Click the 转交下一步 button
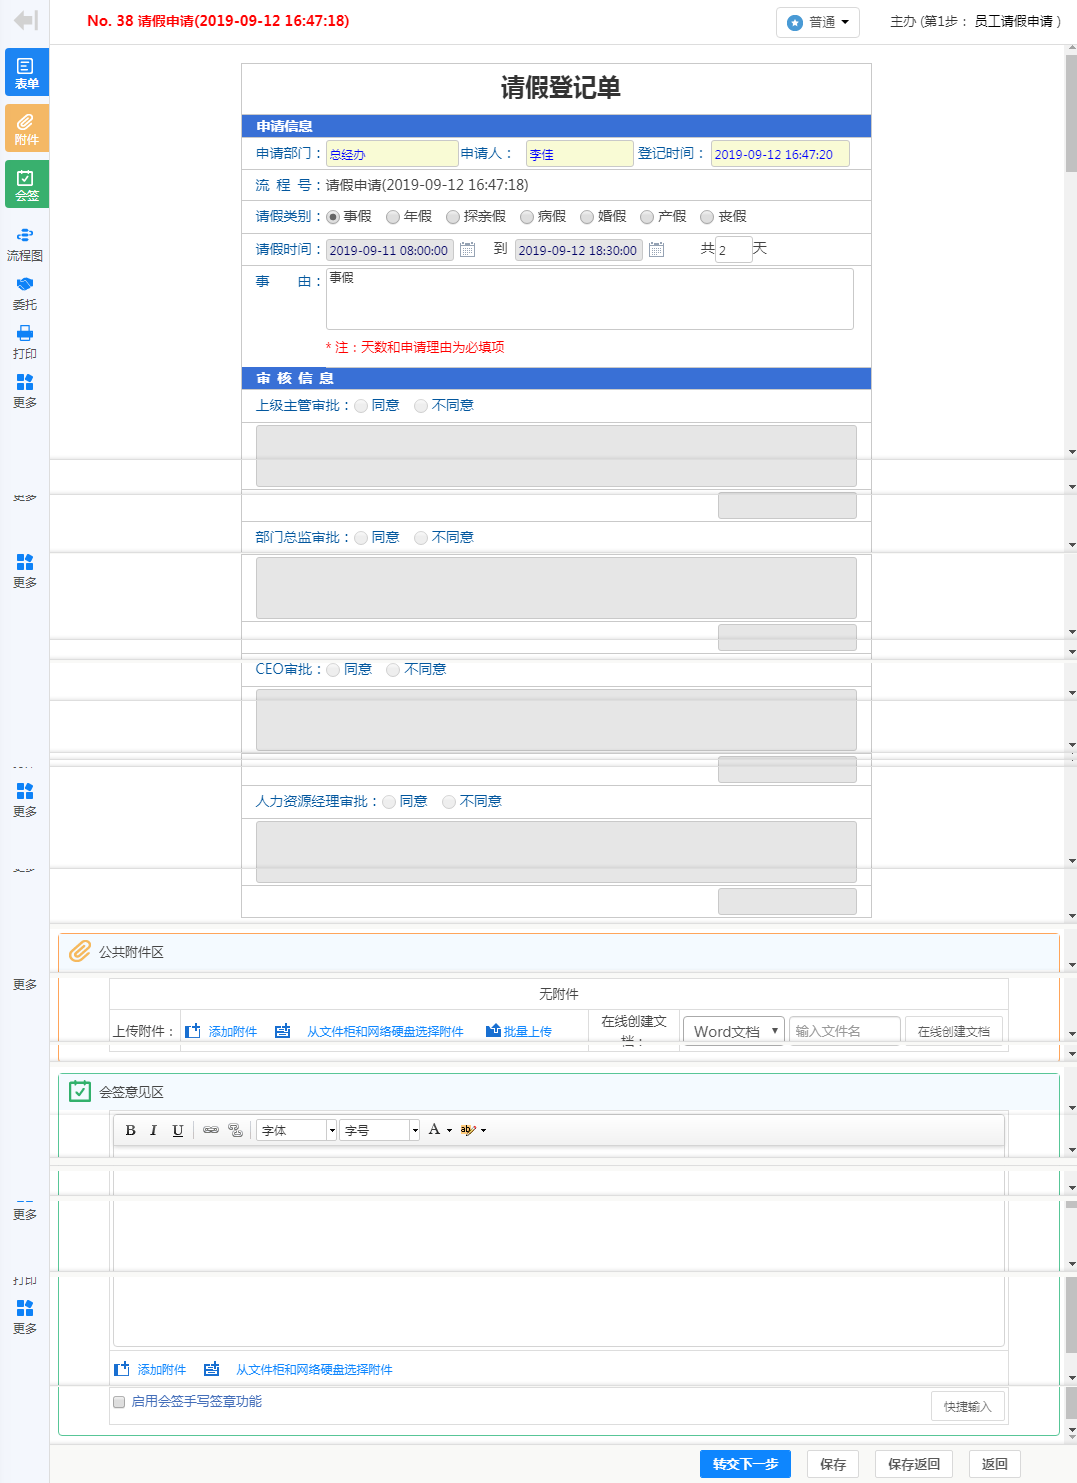Image resolution: width=1077 pixels, height=1483 pixels. pyautogui.click(x=745, y=1464)
